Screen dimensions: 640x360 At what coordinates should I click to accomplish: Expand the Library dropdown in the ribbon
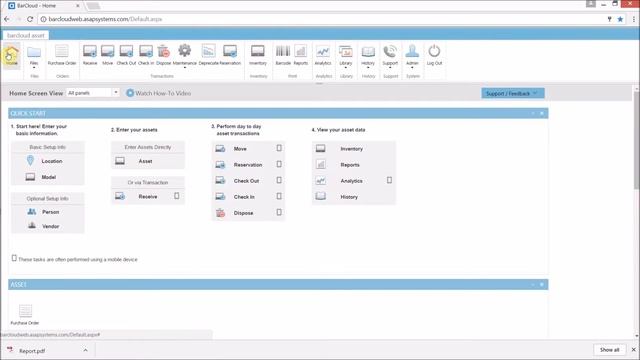click(x=346, y=67)
